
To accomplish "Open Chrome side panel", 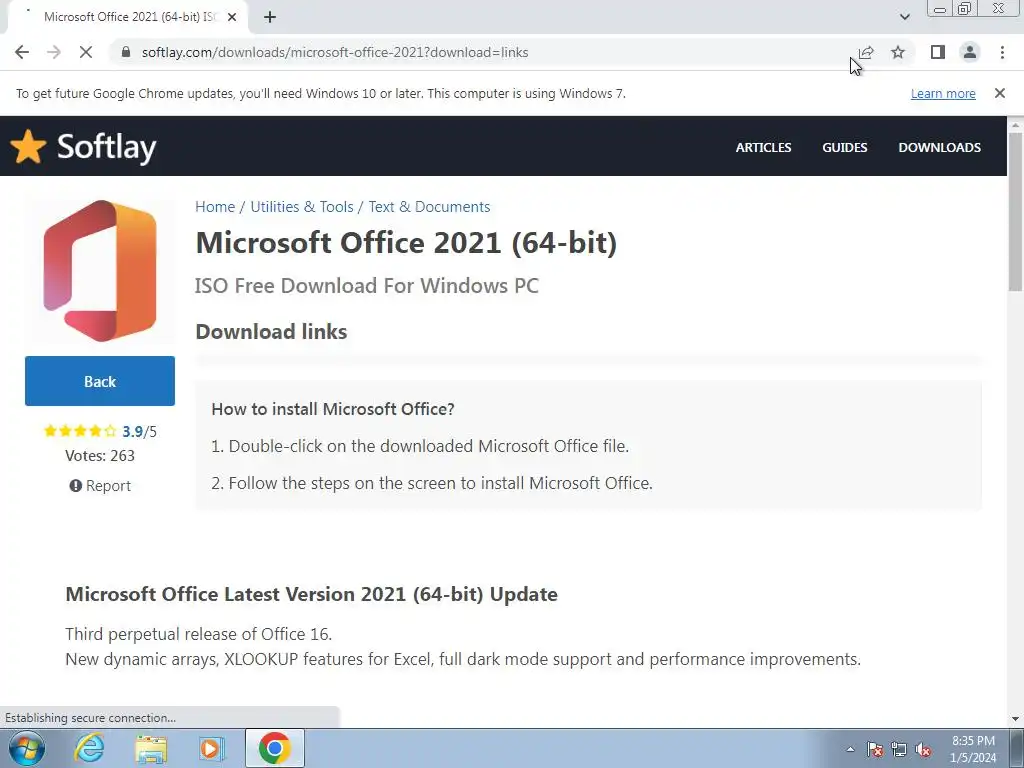I will [938, 52].
